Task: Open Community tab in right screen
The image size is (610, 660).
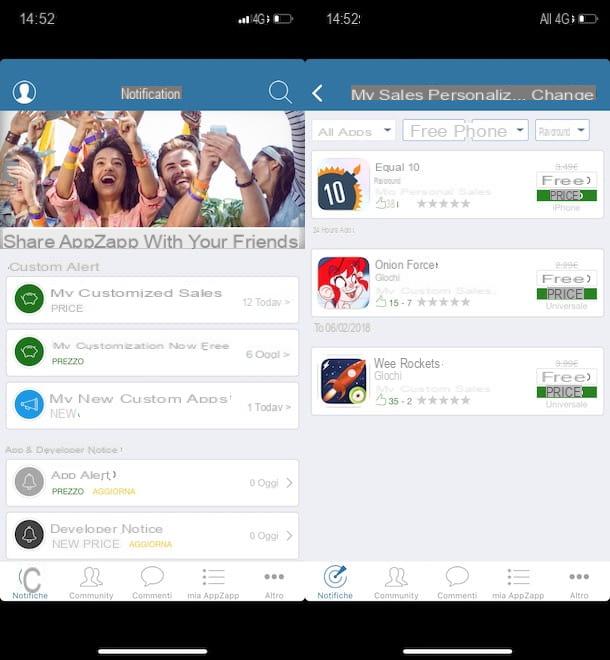Action: (x=396, y=583)
